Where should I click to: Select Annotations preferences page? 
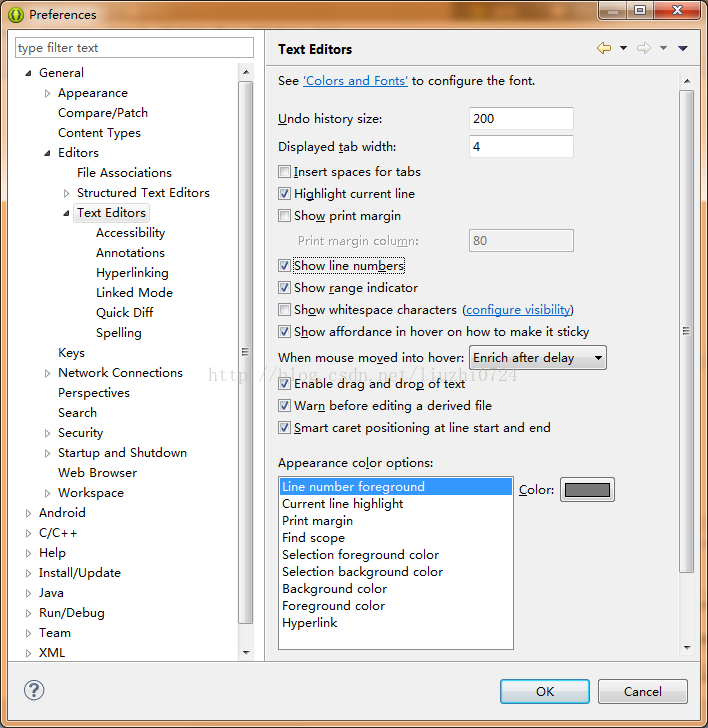(x=130, y=253)
